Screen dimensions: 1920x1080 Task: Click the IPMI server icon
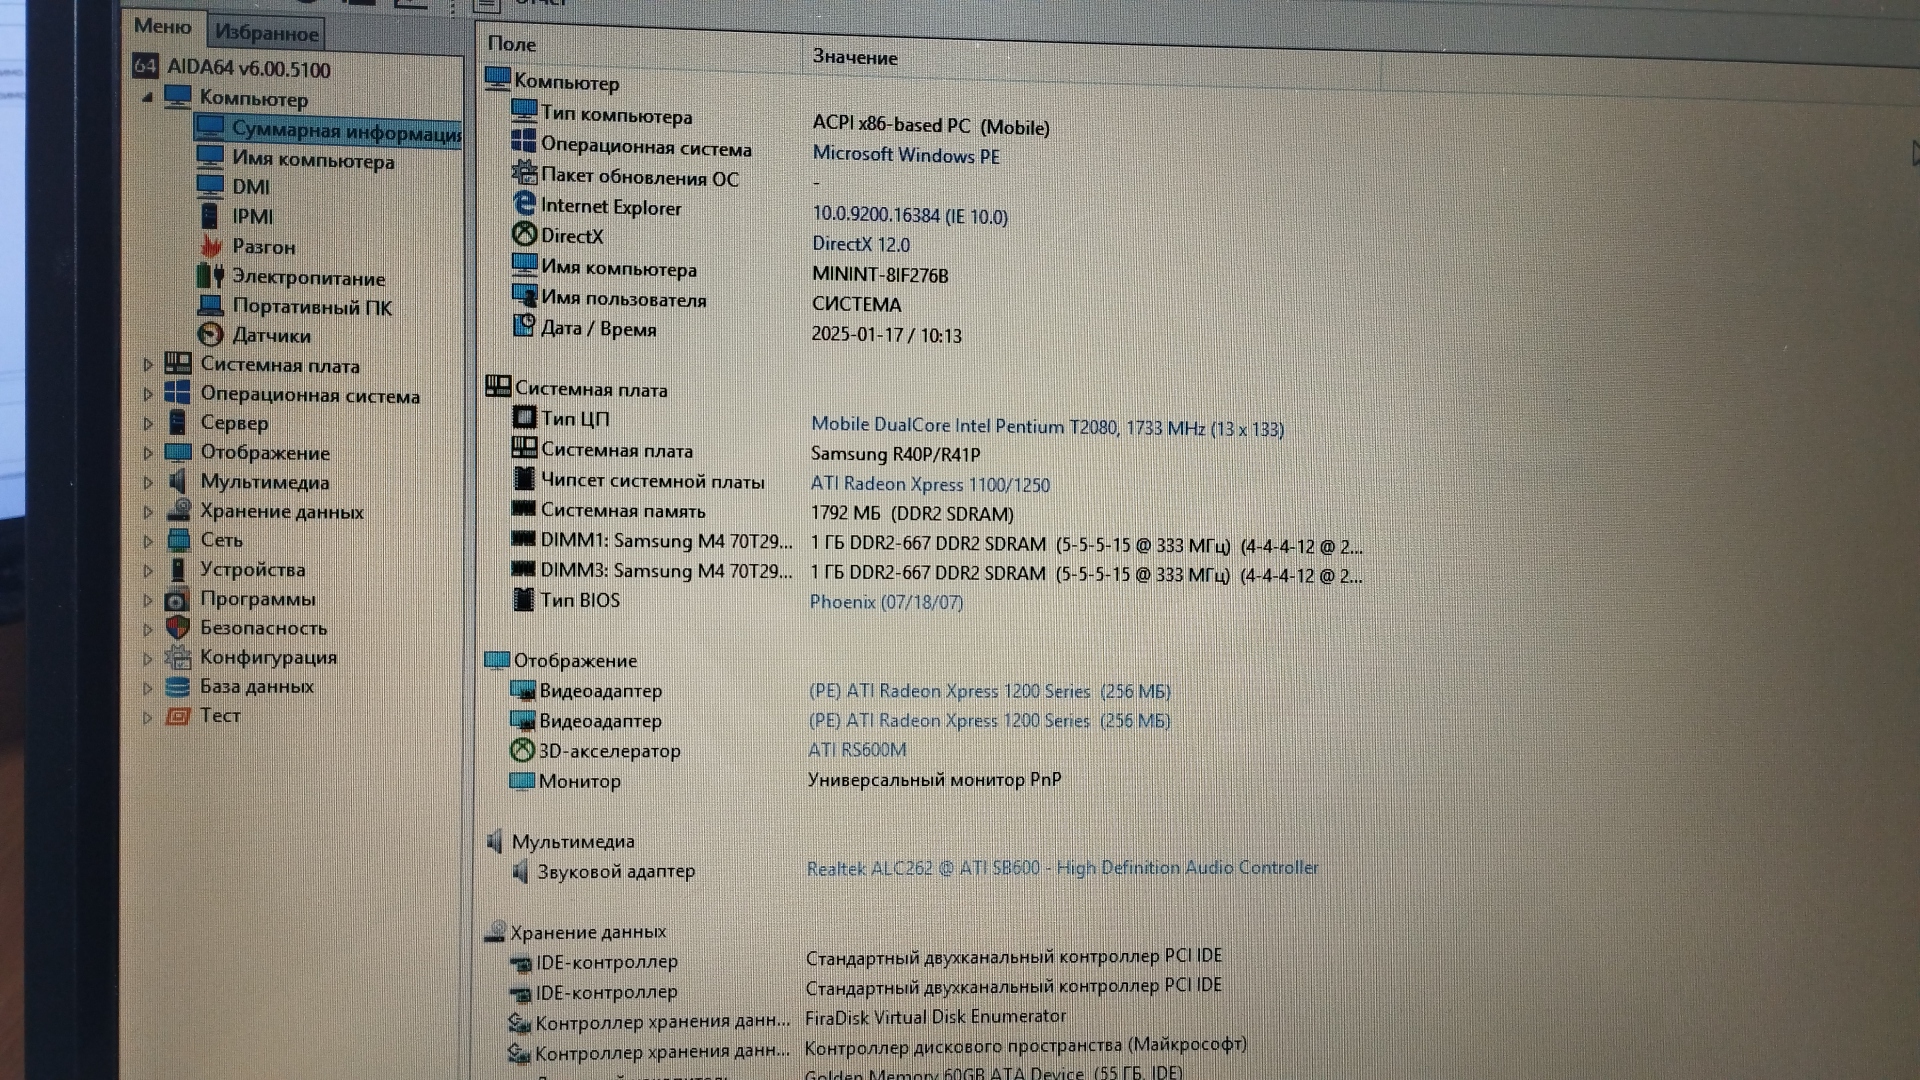point(210,216)
